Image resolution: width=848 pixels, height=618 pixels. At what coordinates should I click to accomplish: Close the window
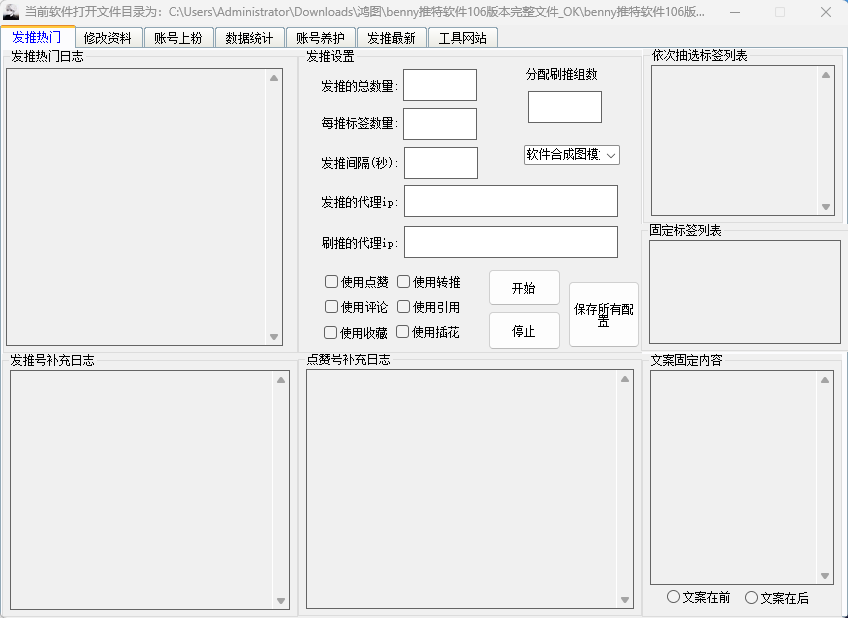(825, 12)
